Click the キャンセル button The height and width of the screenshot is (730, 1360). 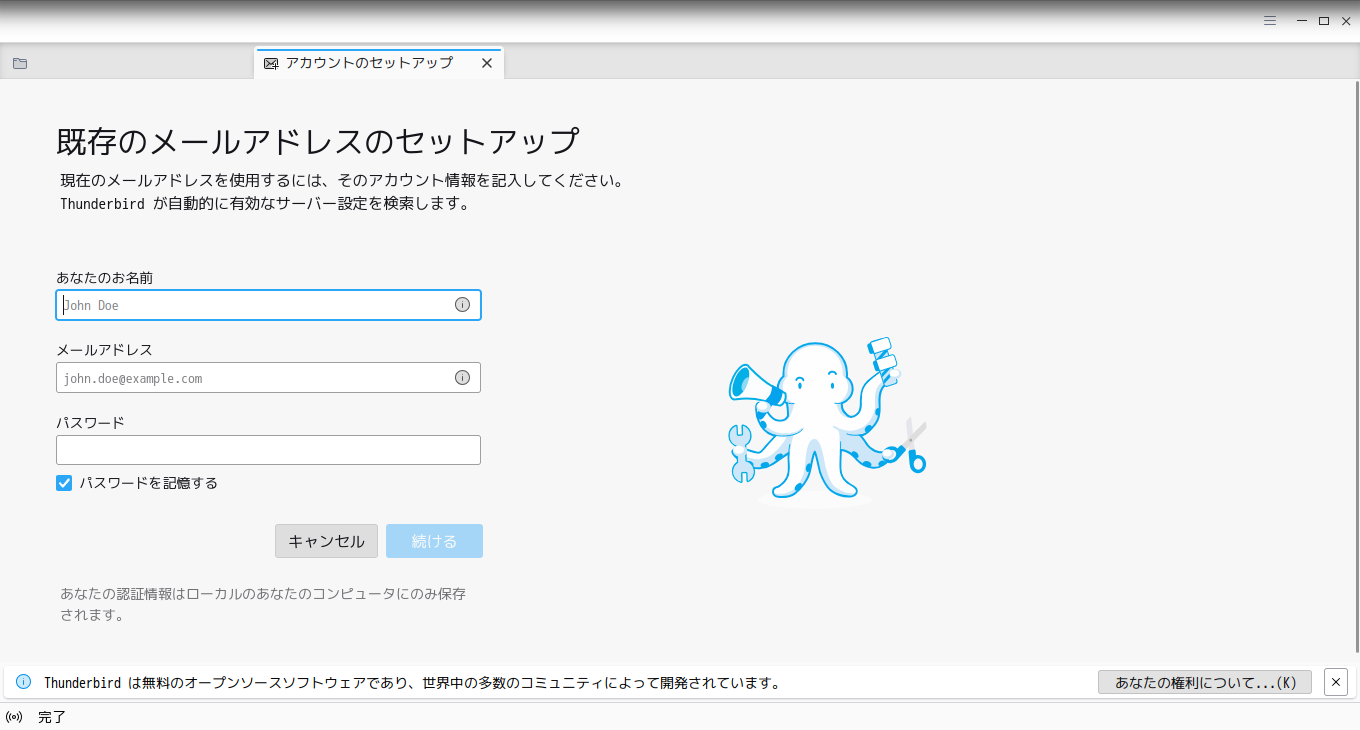pos(326,541)
